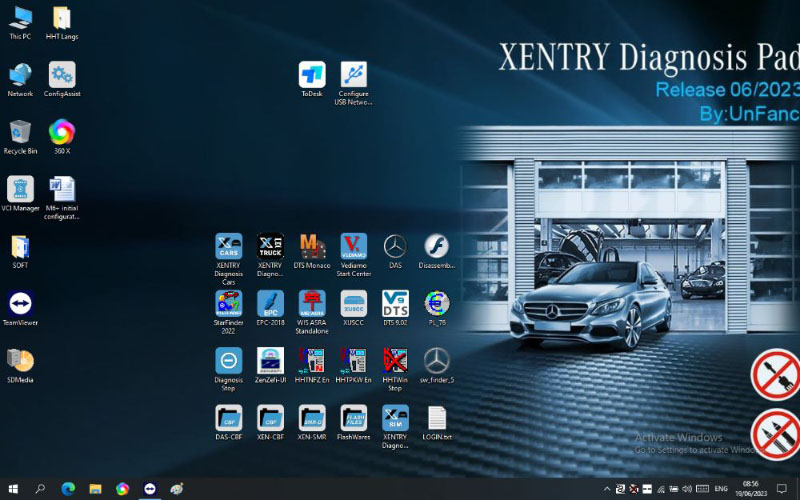Select the EPC-2018 icon
Image resolution: width=800 pixels, height=500 pixels.
[270, 304]
